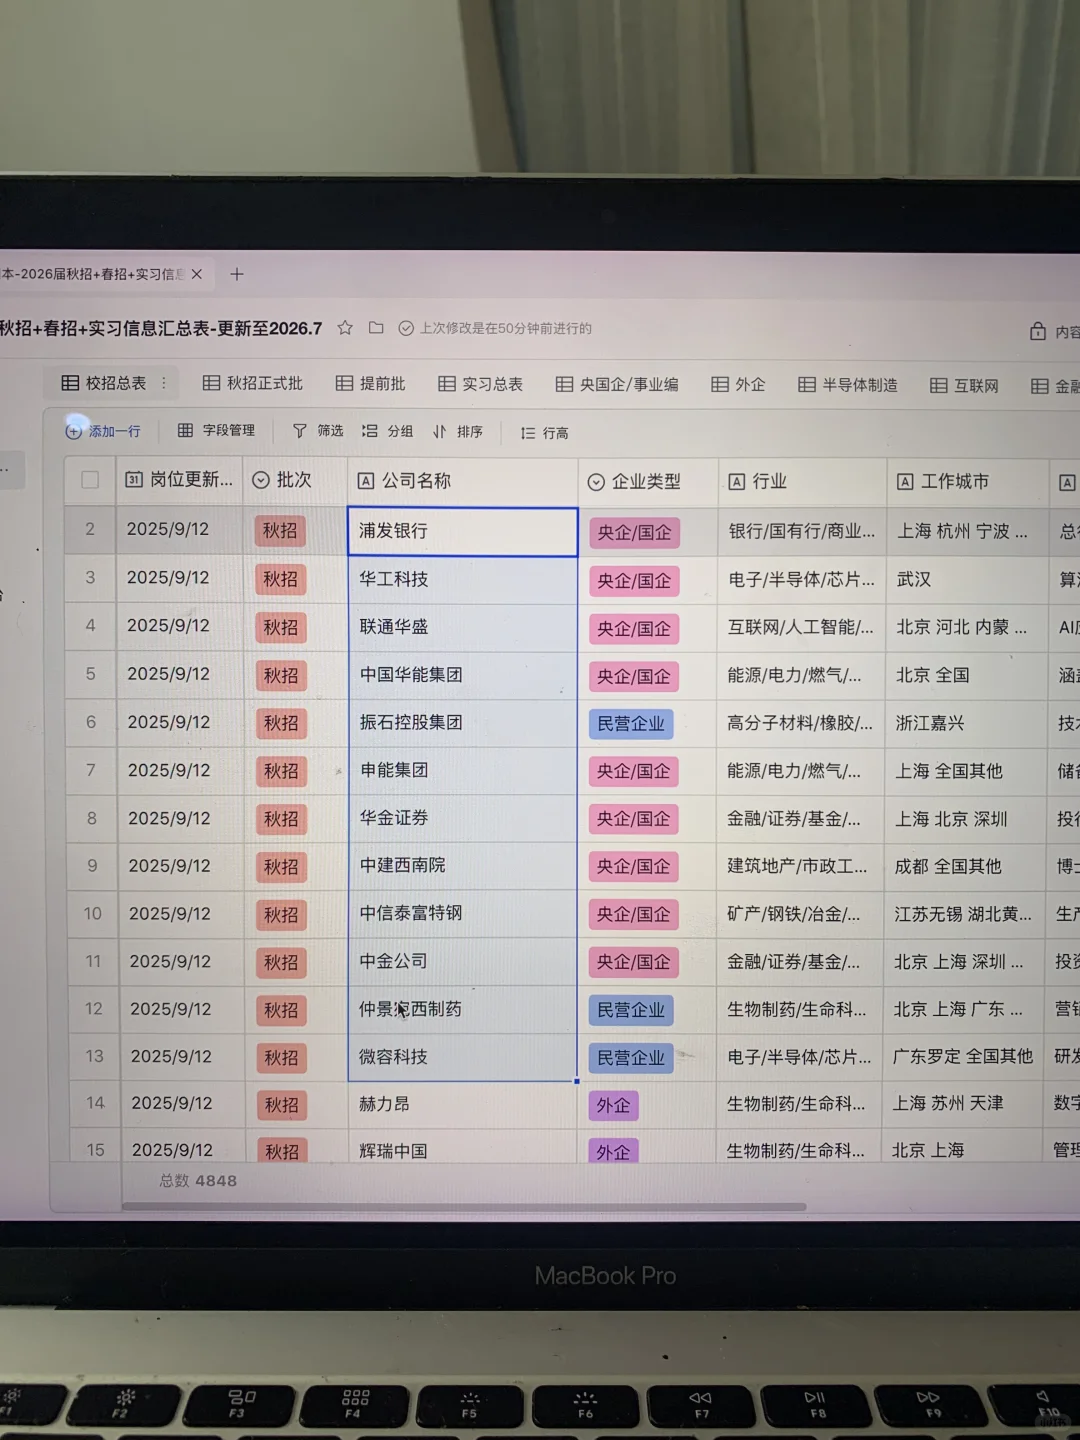Click the lock permission icon
Image resolution: width=1080 pixels, height=1440 pixels.
click(x=1038, y=331)
